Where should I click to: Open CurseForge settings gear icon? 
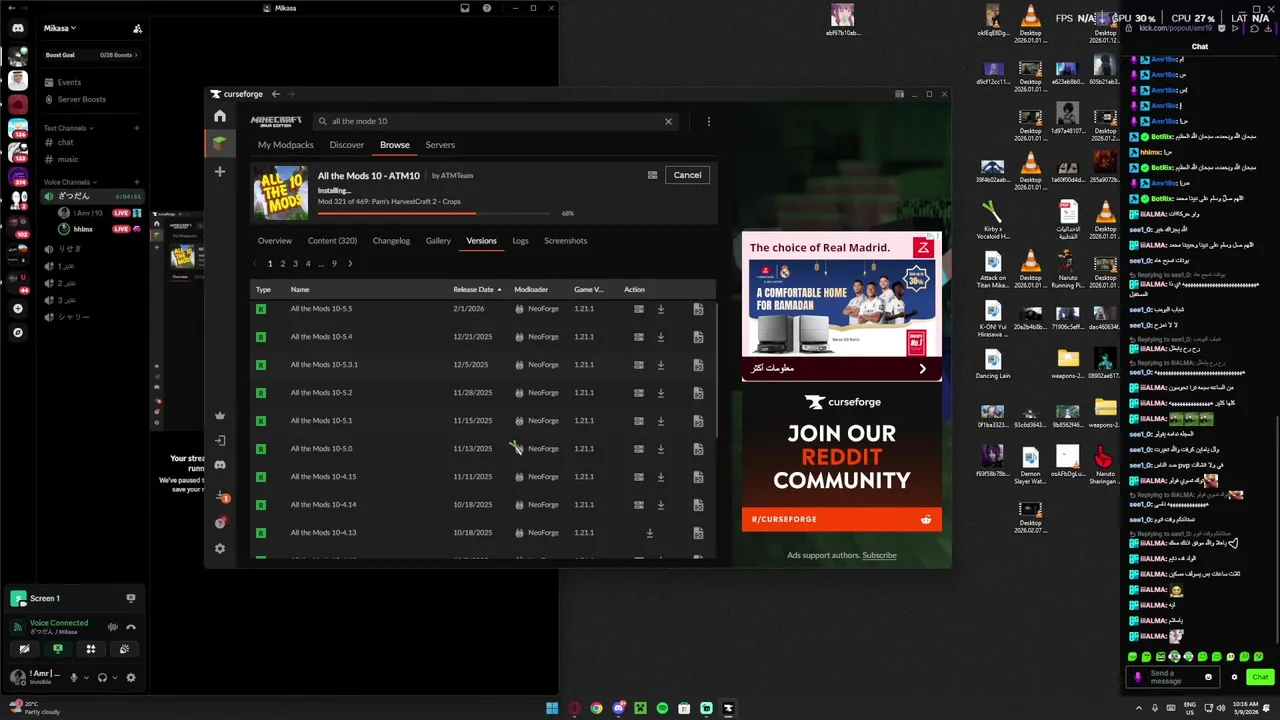coord(220,548)
